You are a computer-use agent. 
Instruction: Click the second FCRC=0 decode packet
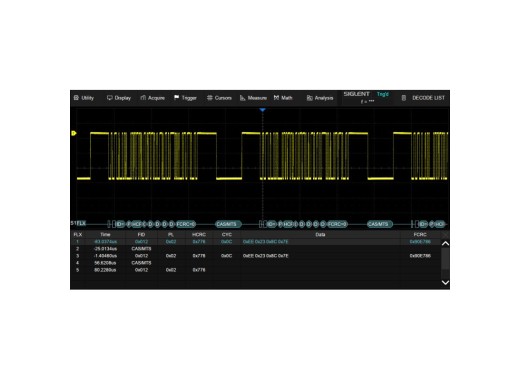coord(337,224)
